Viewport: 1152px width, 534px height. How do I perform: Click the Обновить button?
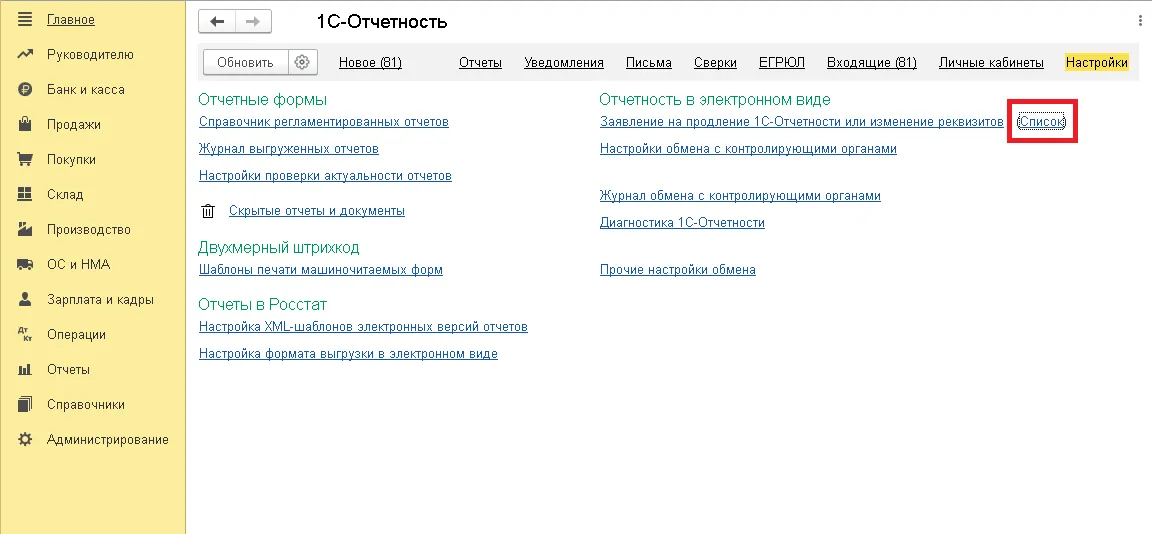point(245,62)
